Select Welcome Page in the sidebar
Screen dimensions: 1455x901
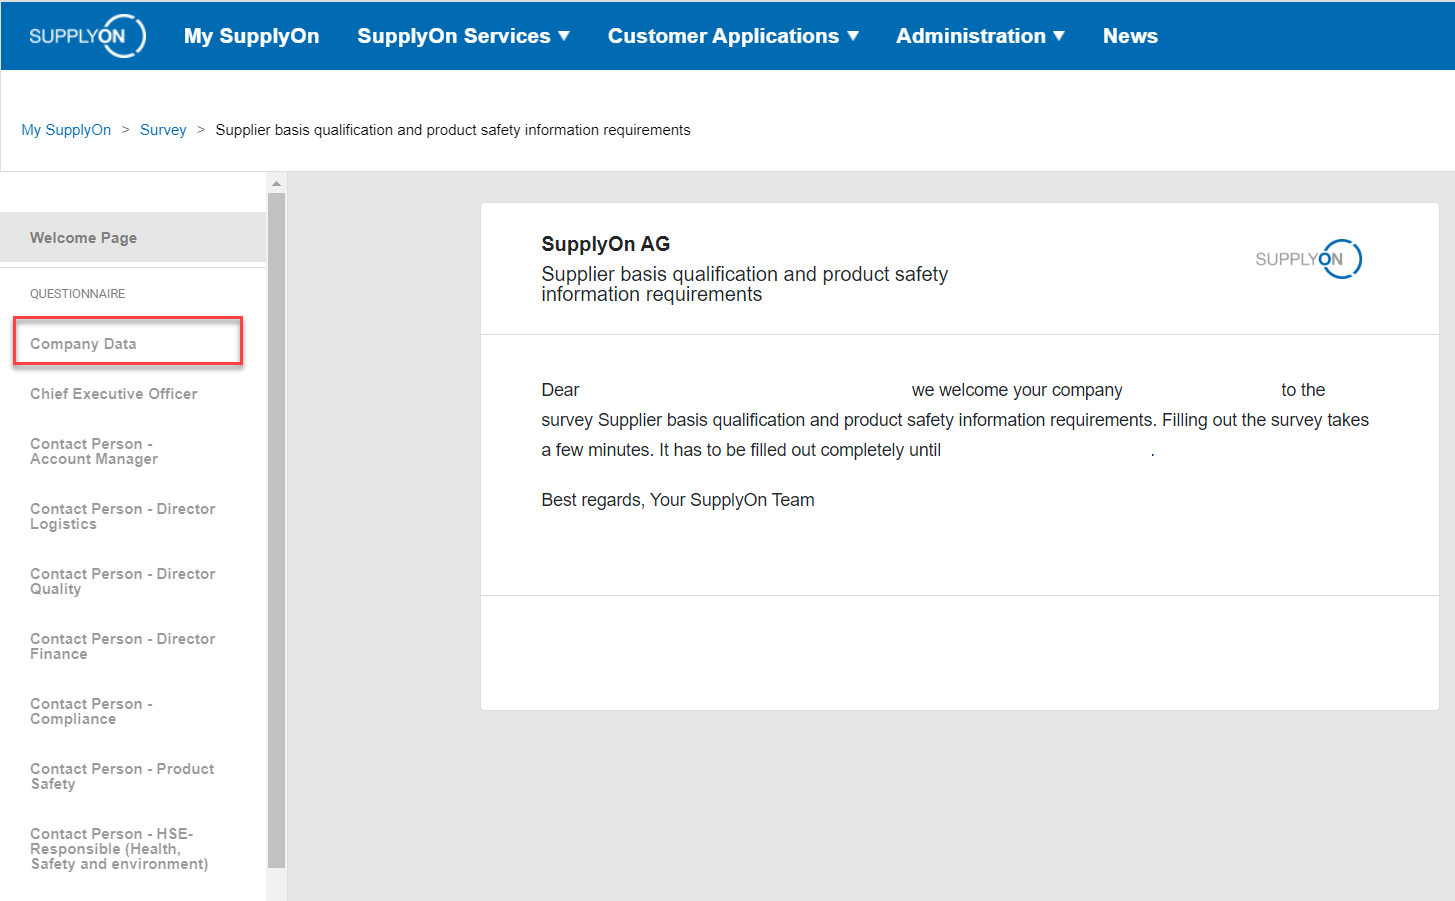pyautogui.click(x=133, y=238)
